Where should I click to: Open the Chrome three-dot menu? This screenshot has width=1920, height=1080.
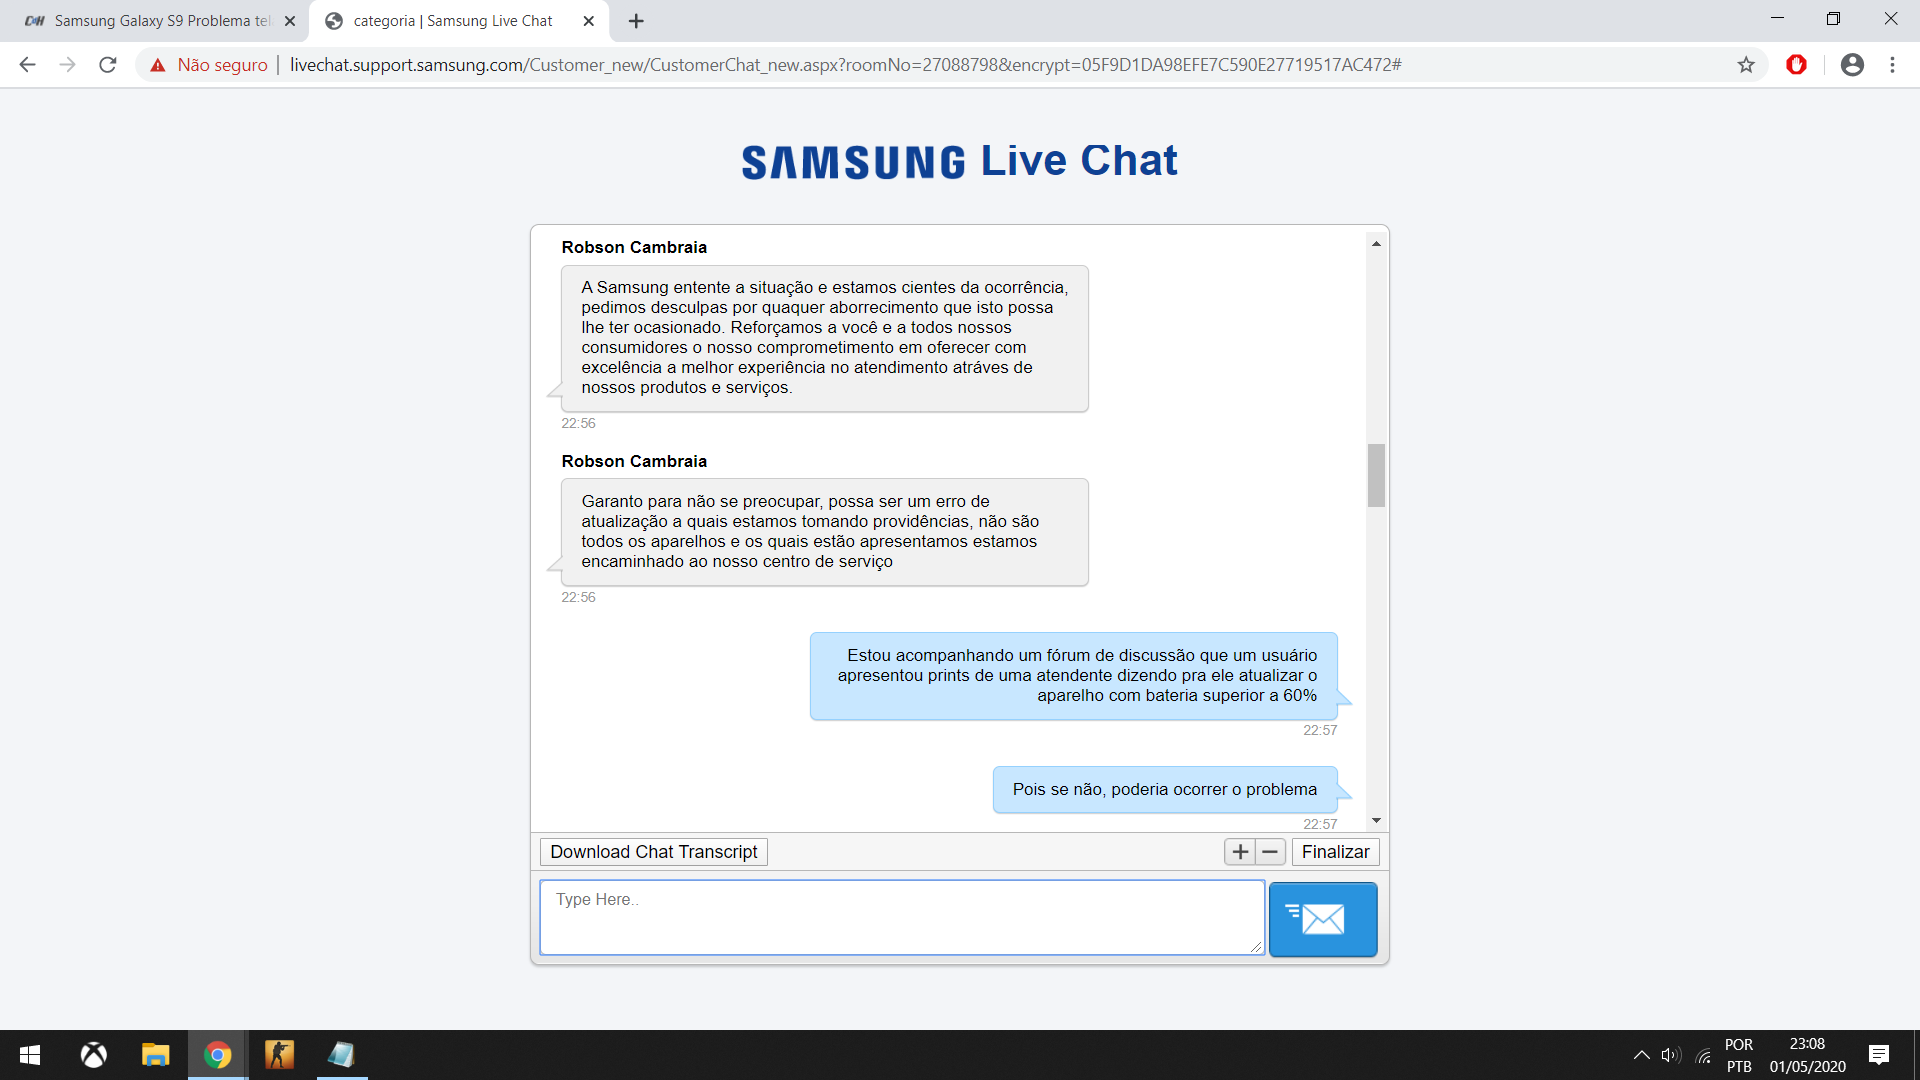point(1892,65)
